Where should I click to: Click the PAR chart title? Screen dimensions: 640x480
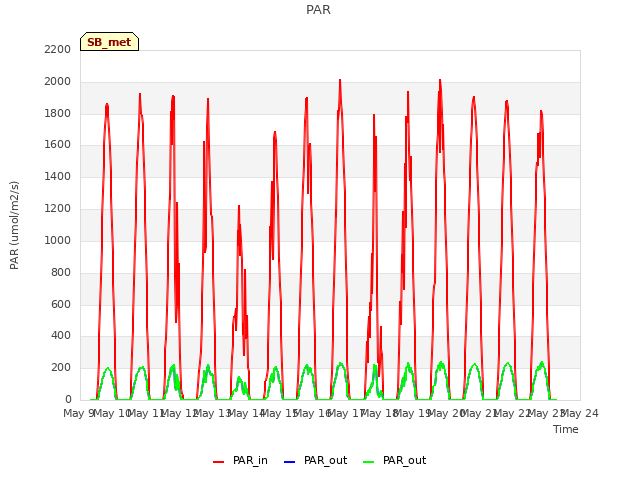point(318,9)
